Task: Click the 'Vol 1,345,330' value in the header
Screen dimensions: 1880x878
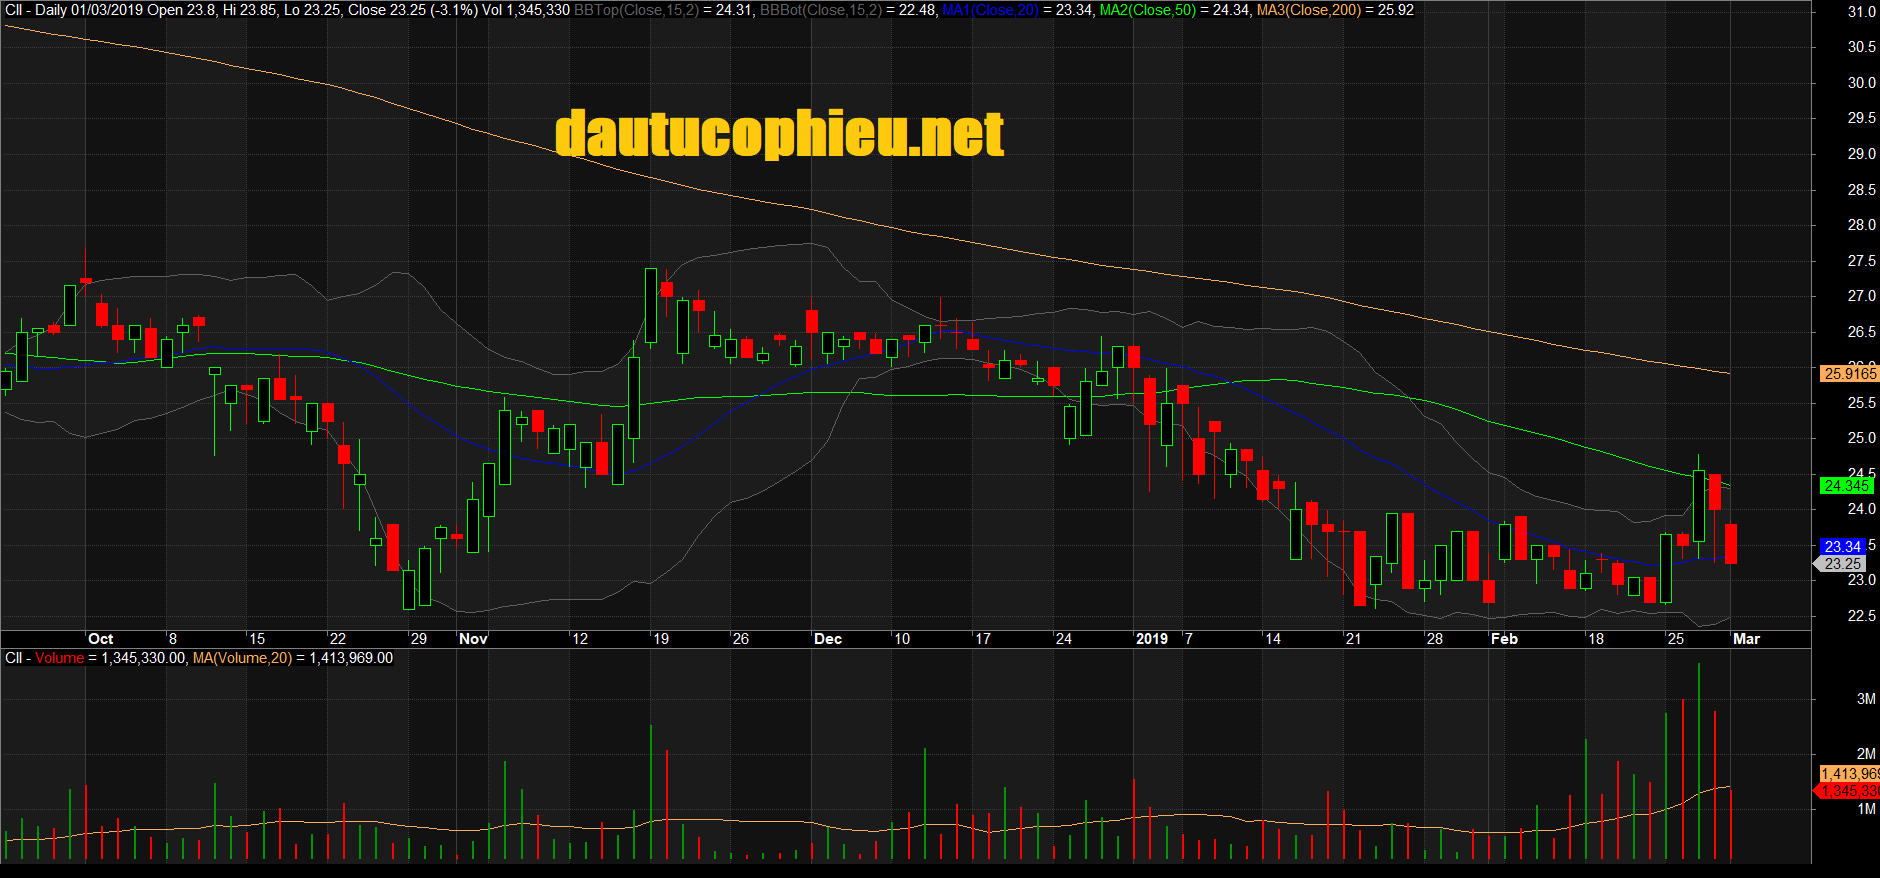Action: (526, 10)
